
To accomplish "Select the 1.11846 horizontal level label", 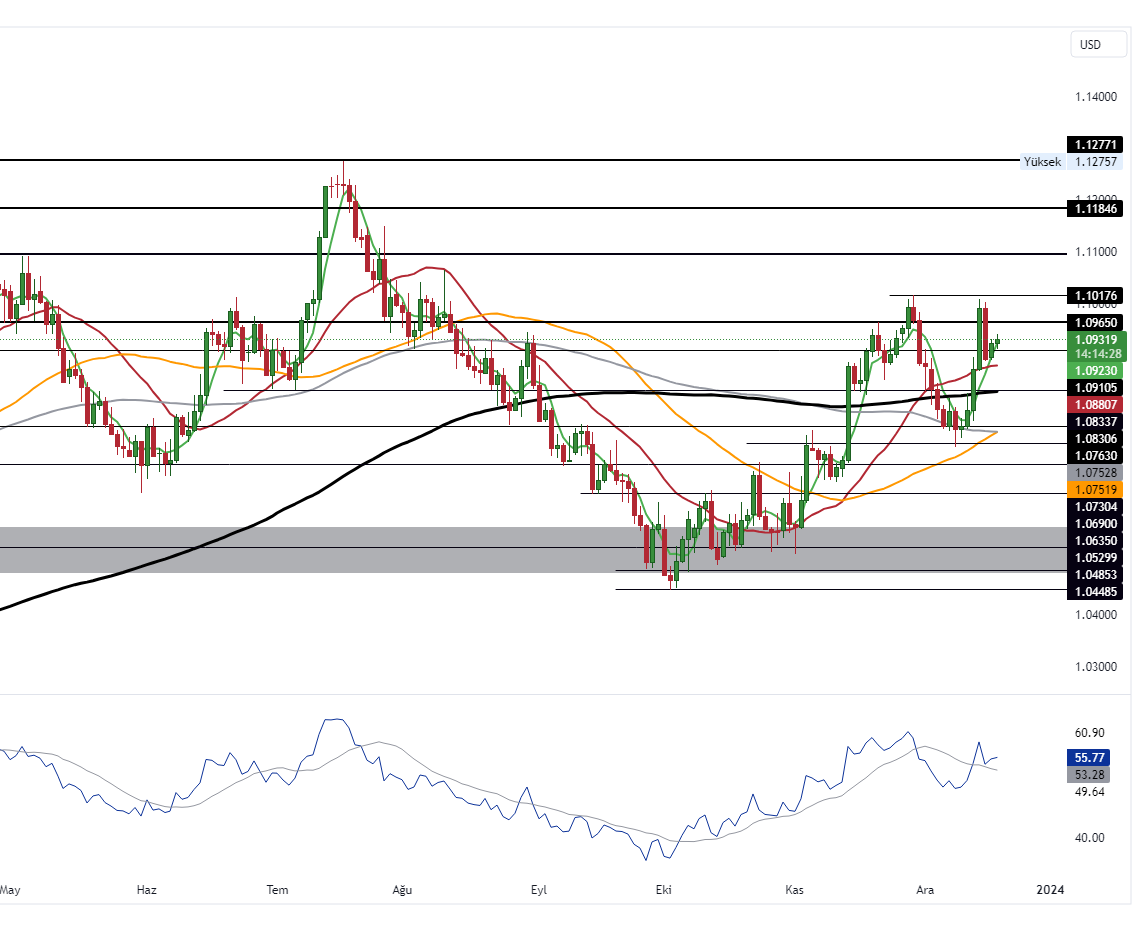I will pos(1096,209).
